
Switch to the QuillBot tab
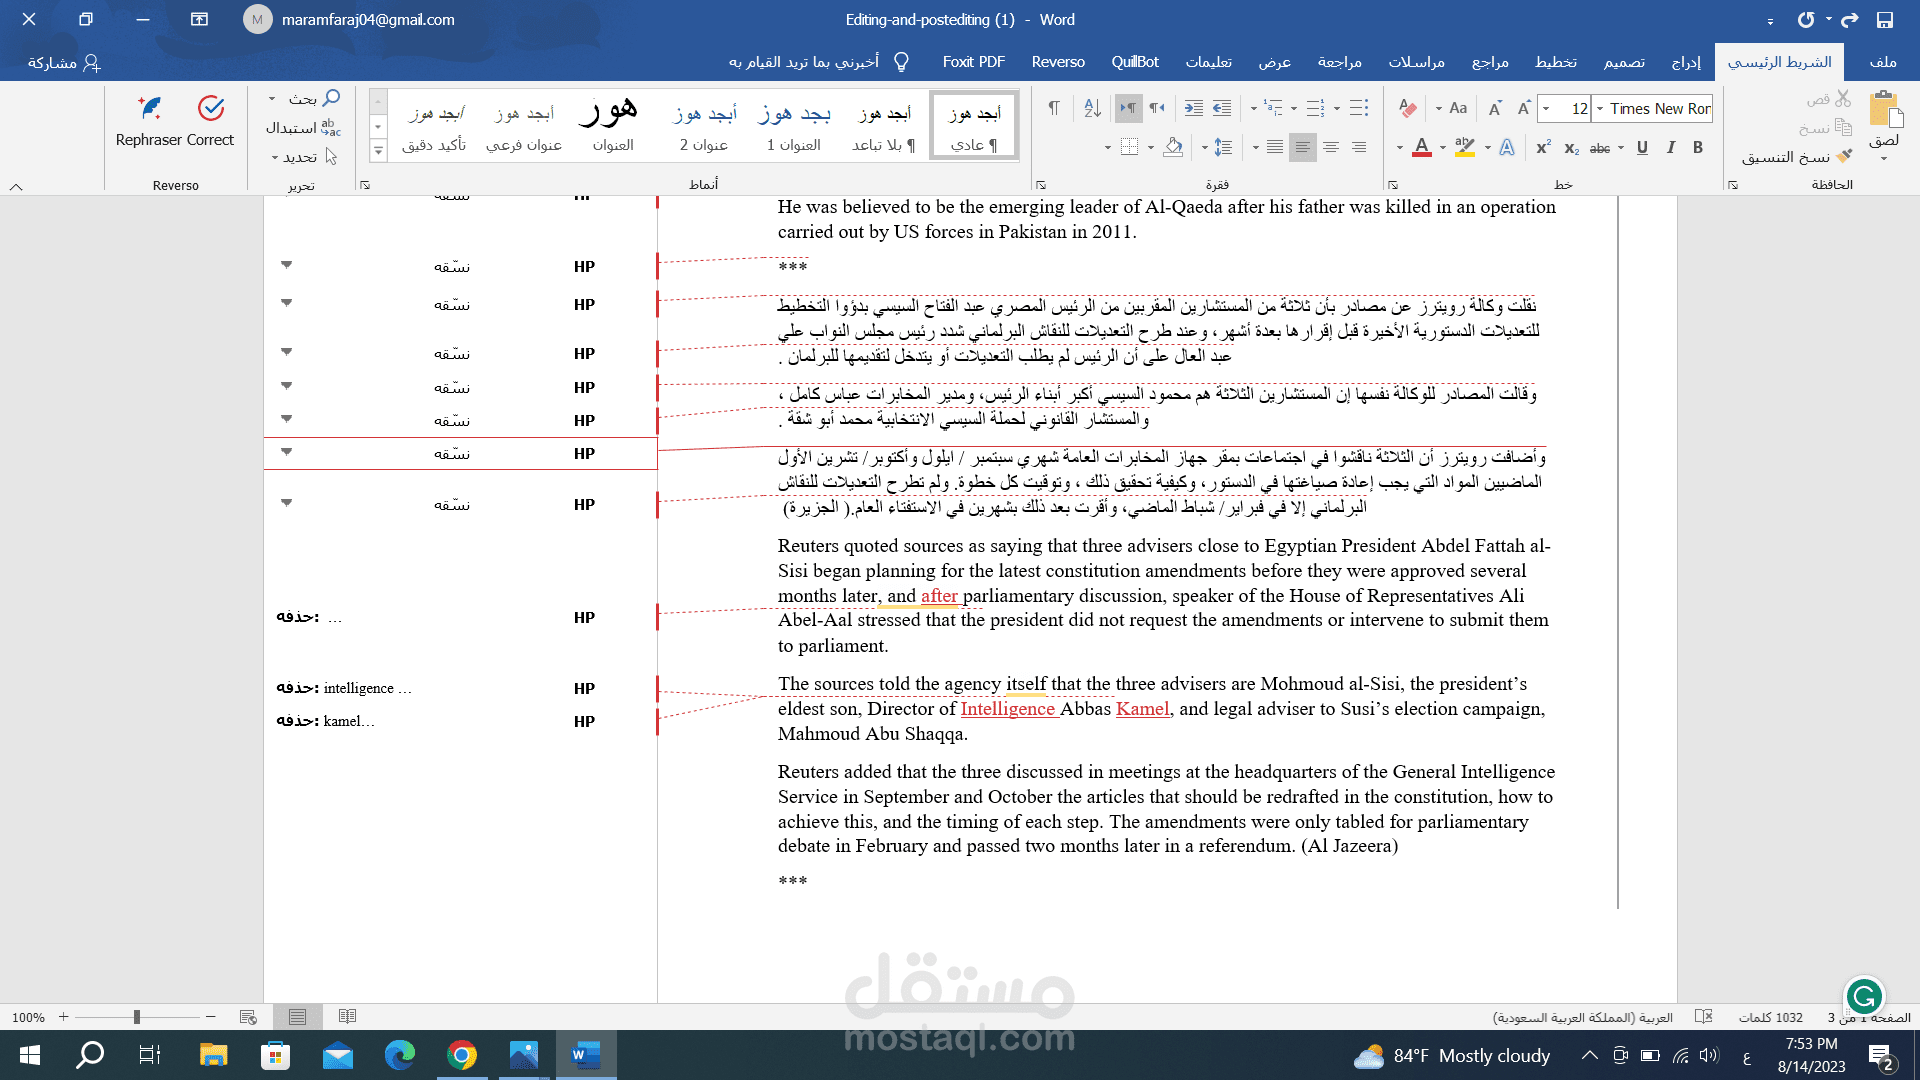click(x=1134, y=62)
